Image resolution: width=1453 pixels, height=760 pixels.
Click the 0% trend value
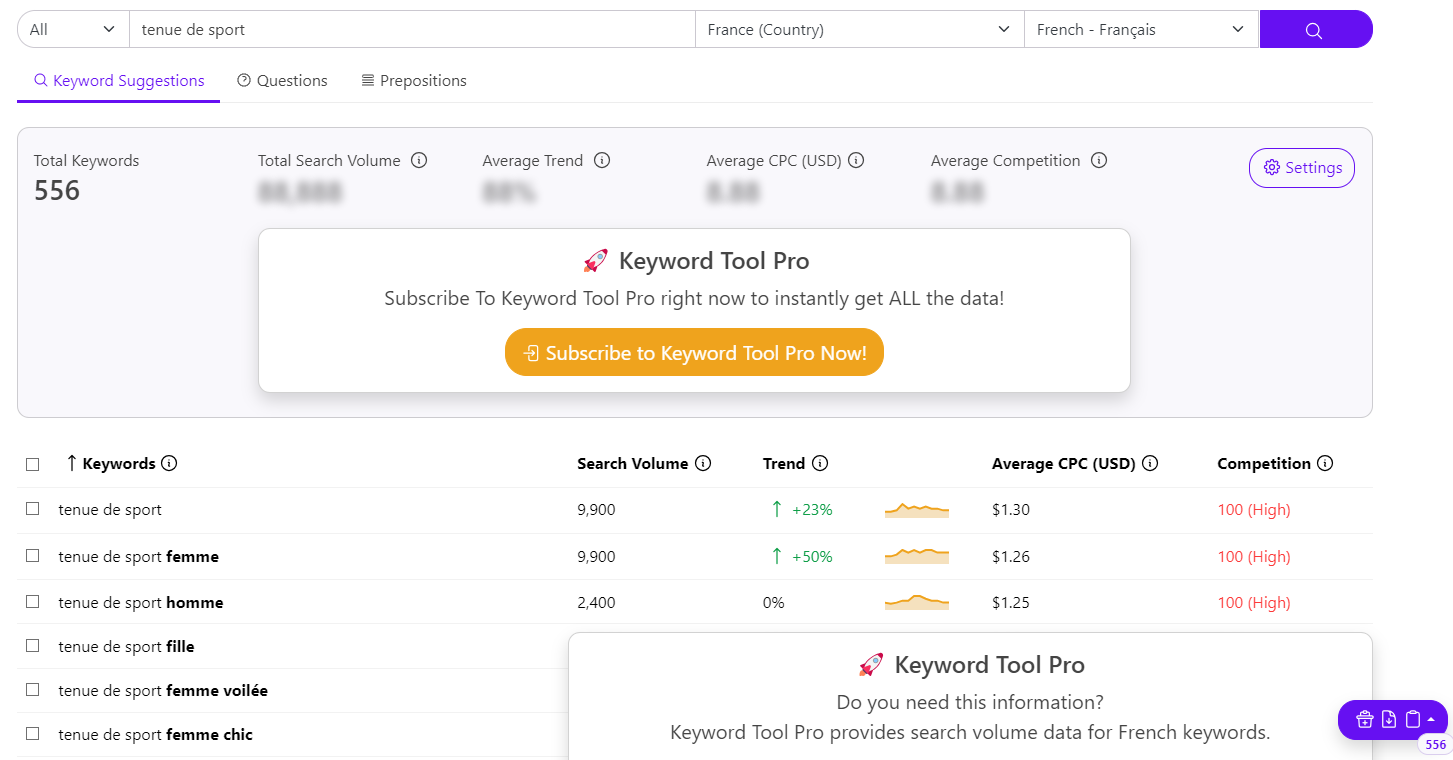click(774, 603)
